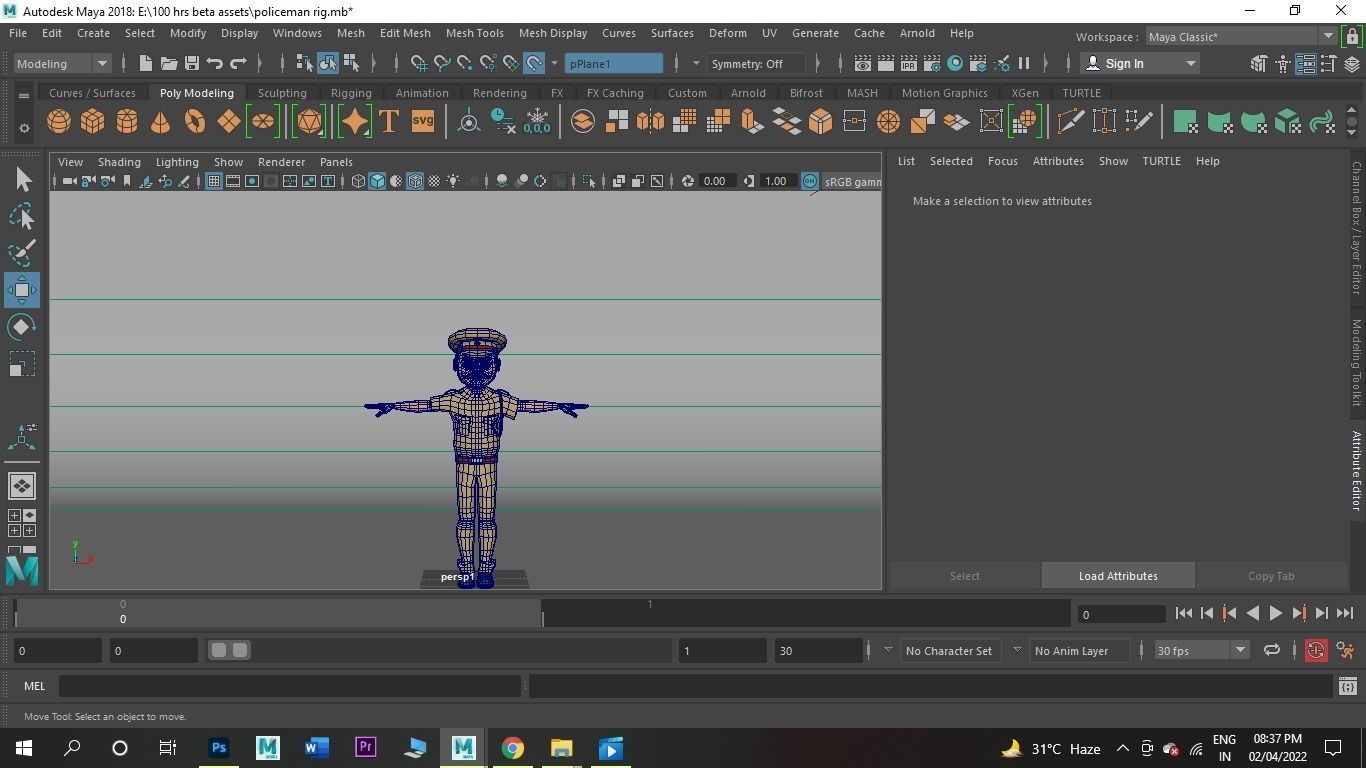Screen dimensions: 1366x768
Task: Open the Edit Mesh menu
Action: pyautogui.click(x=405, y=33)
